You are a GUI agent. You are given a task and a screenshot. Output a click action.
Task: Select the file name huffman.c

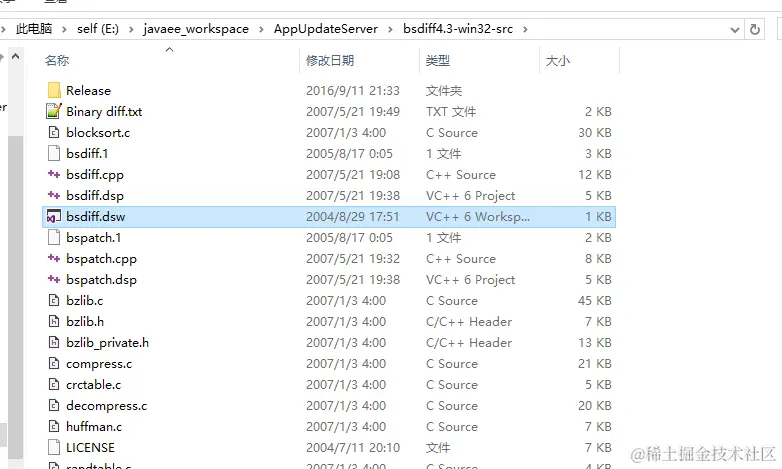click(94, 426)
